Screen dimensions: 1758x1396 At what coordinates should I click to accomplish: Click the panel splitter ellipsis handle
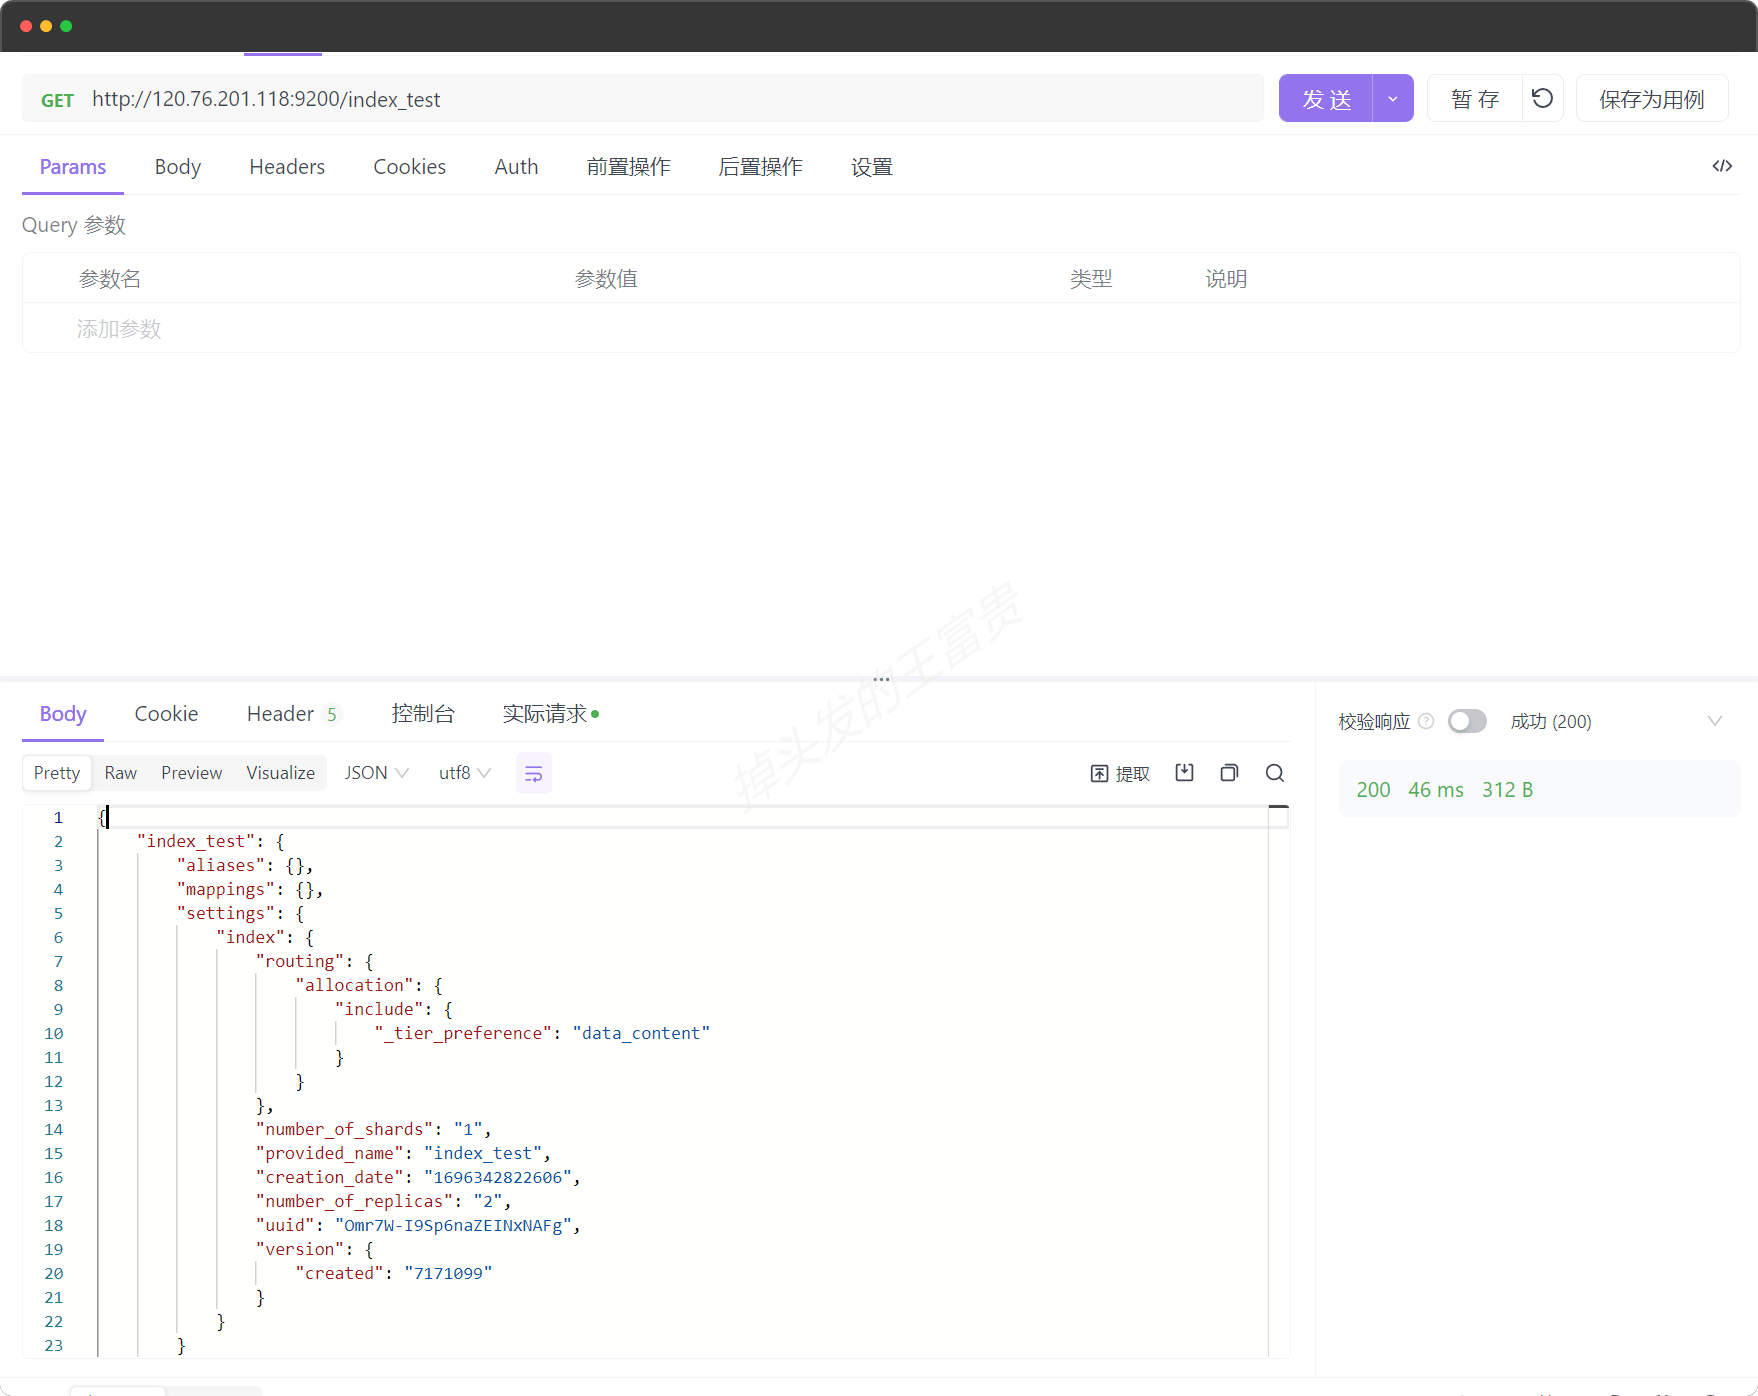881,679
